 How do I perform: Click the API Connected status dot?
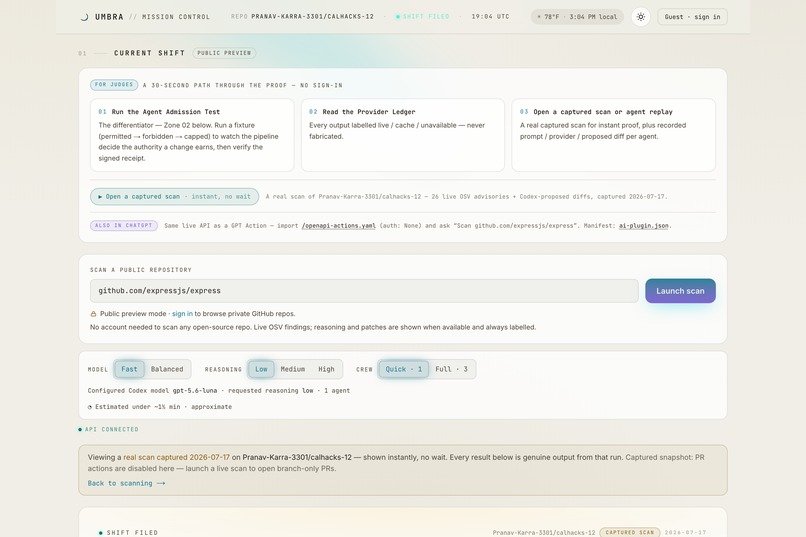[x=80, y=430]
